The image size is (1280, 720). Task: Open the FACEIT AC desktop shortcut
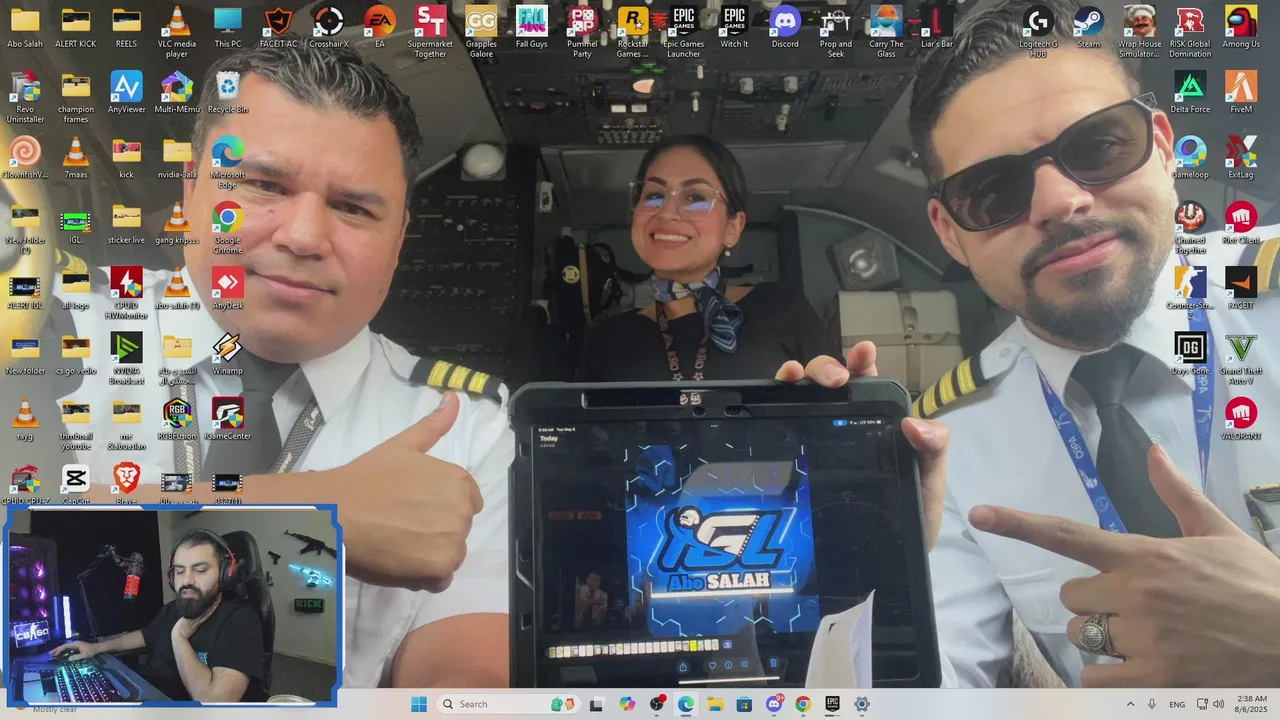point(278,28)
